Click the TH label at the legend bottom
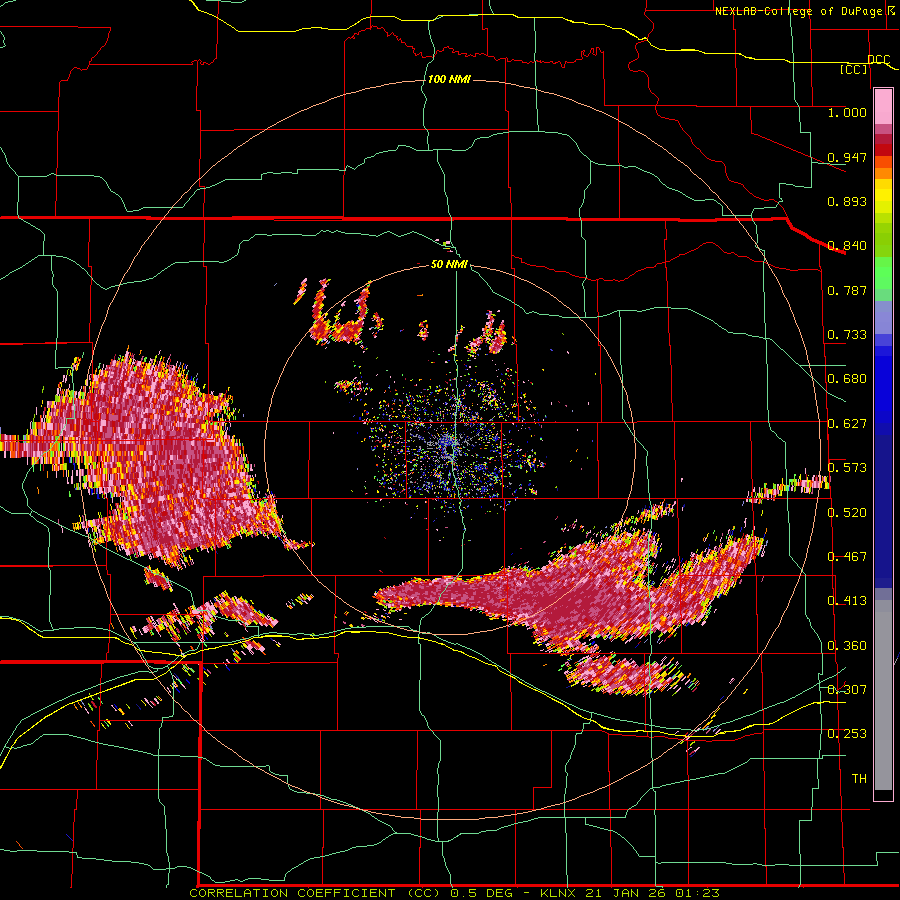900x900 pixels. pyautogui.click(x=859, y=779)
